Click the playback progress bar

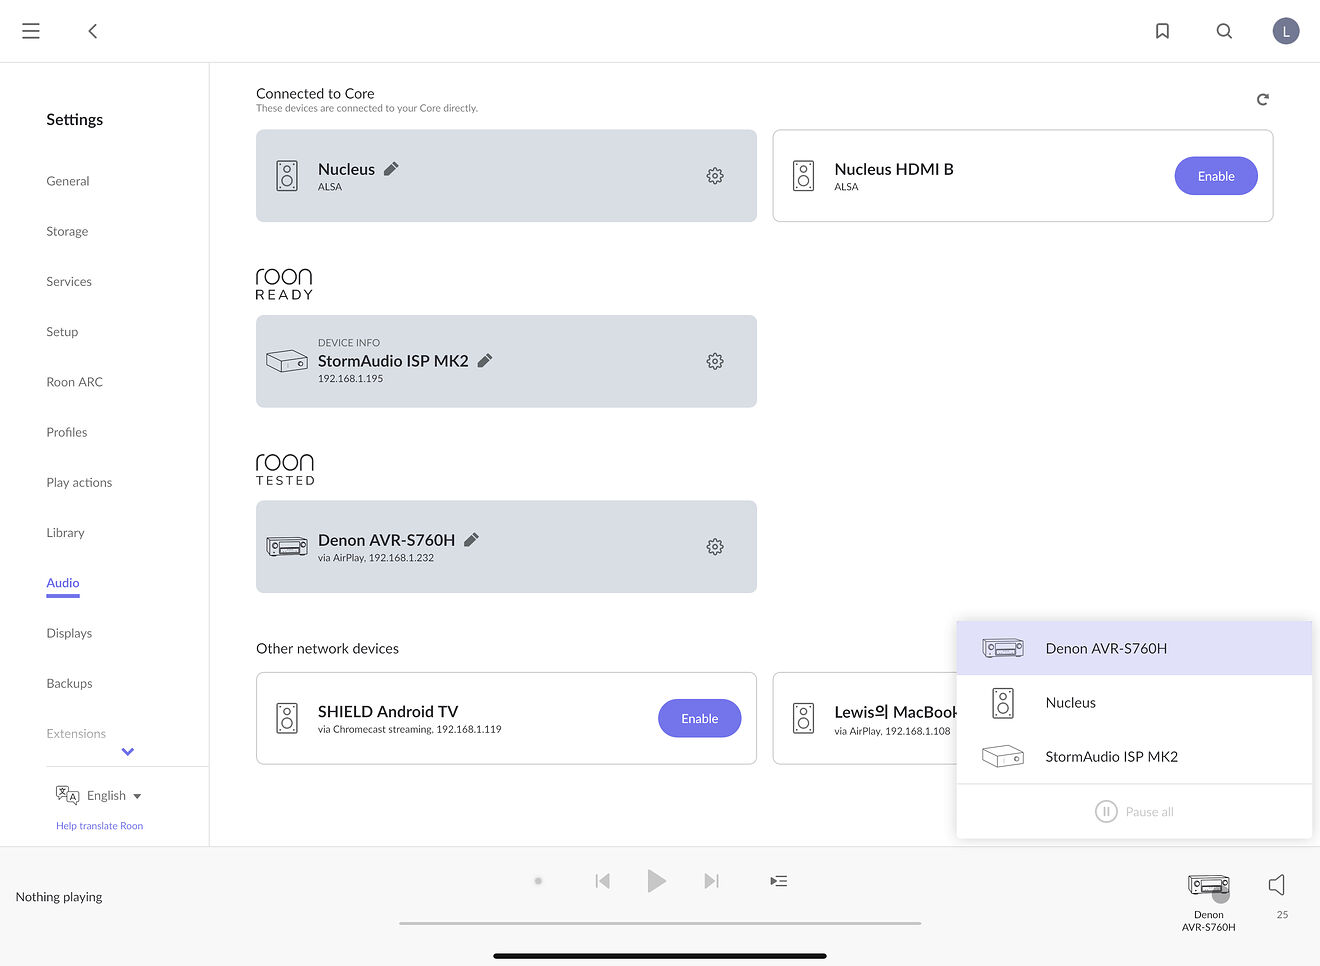pos(660,923)
